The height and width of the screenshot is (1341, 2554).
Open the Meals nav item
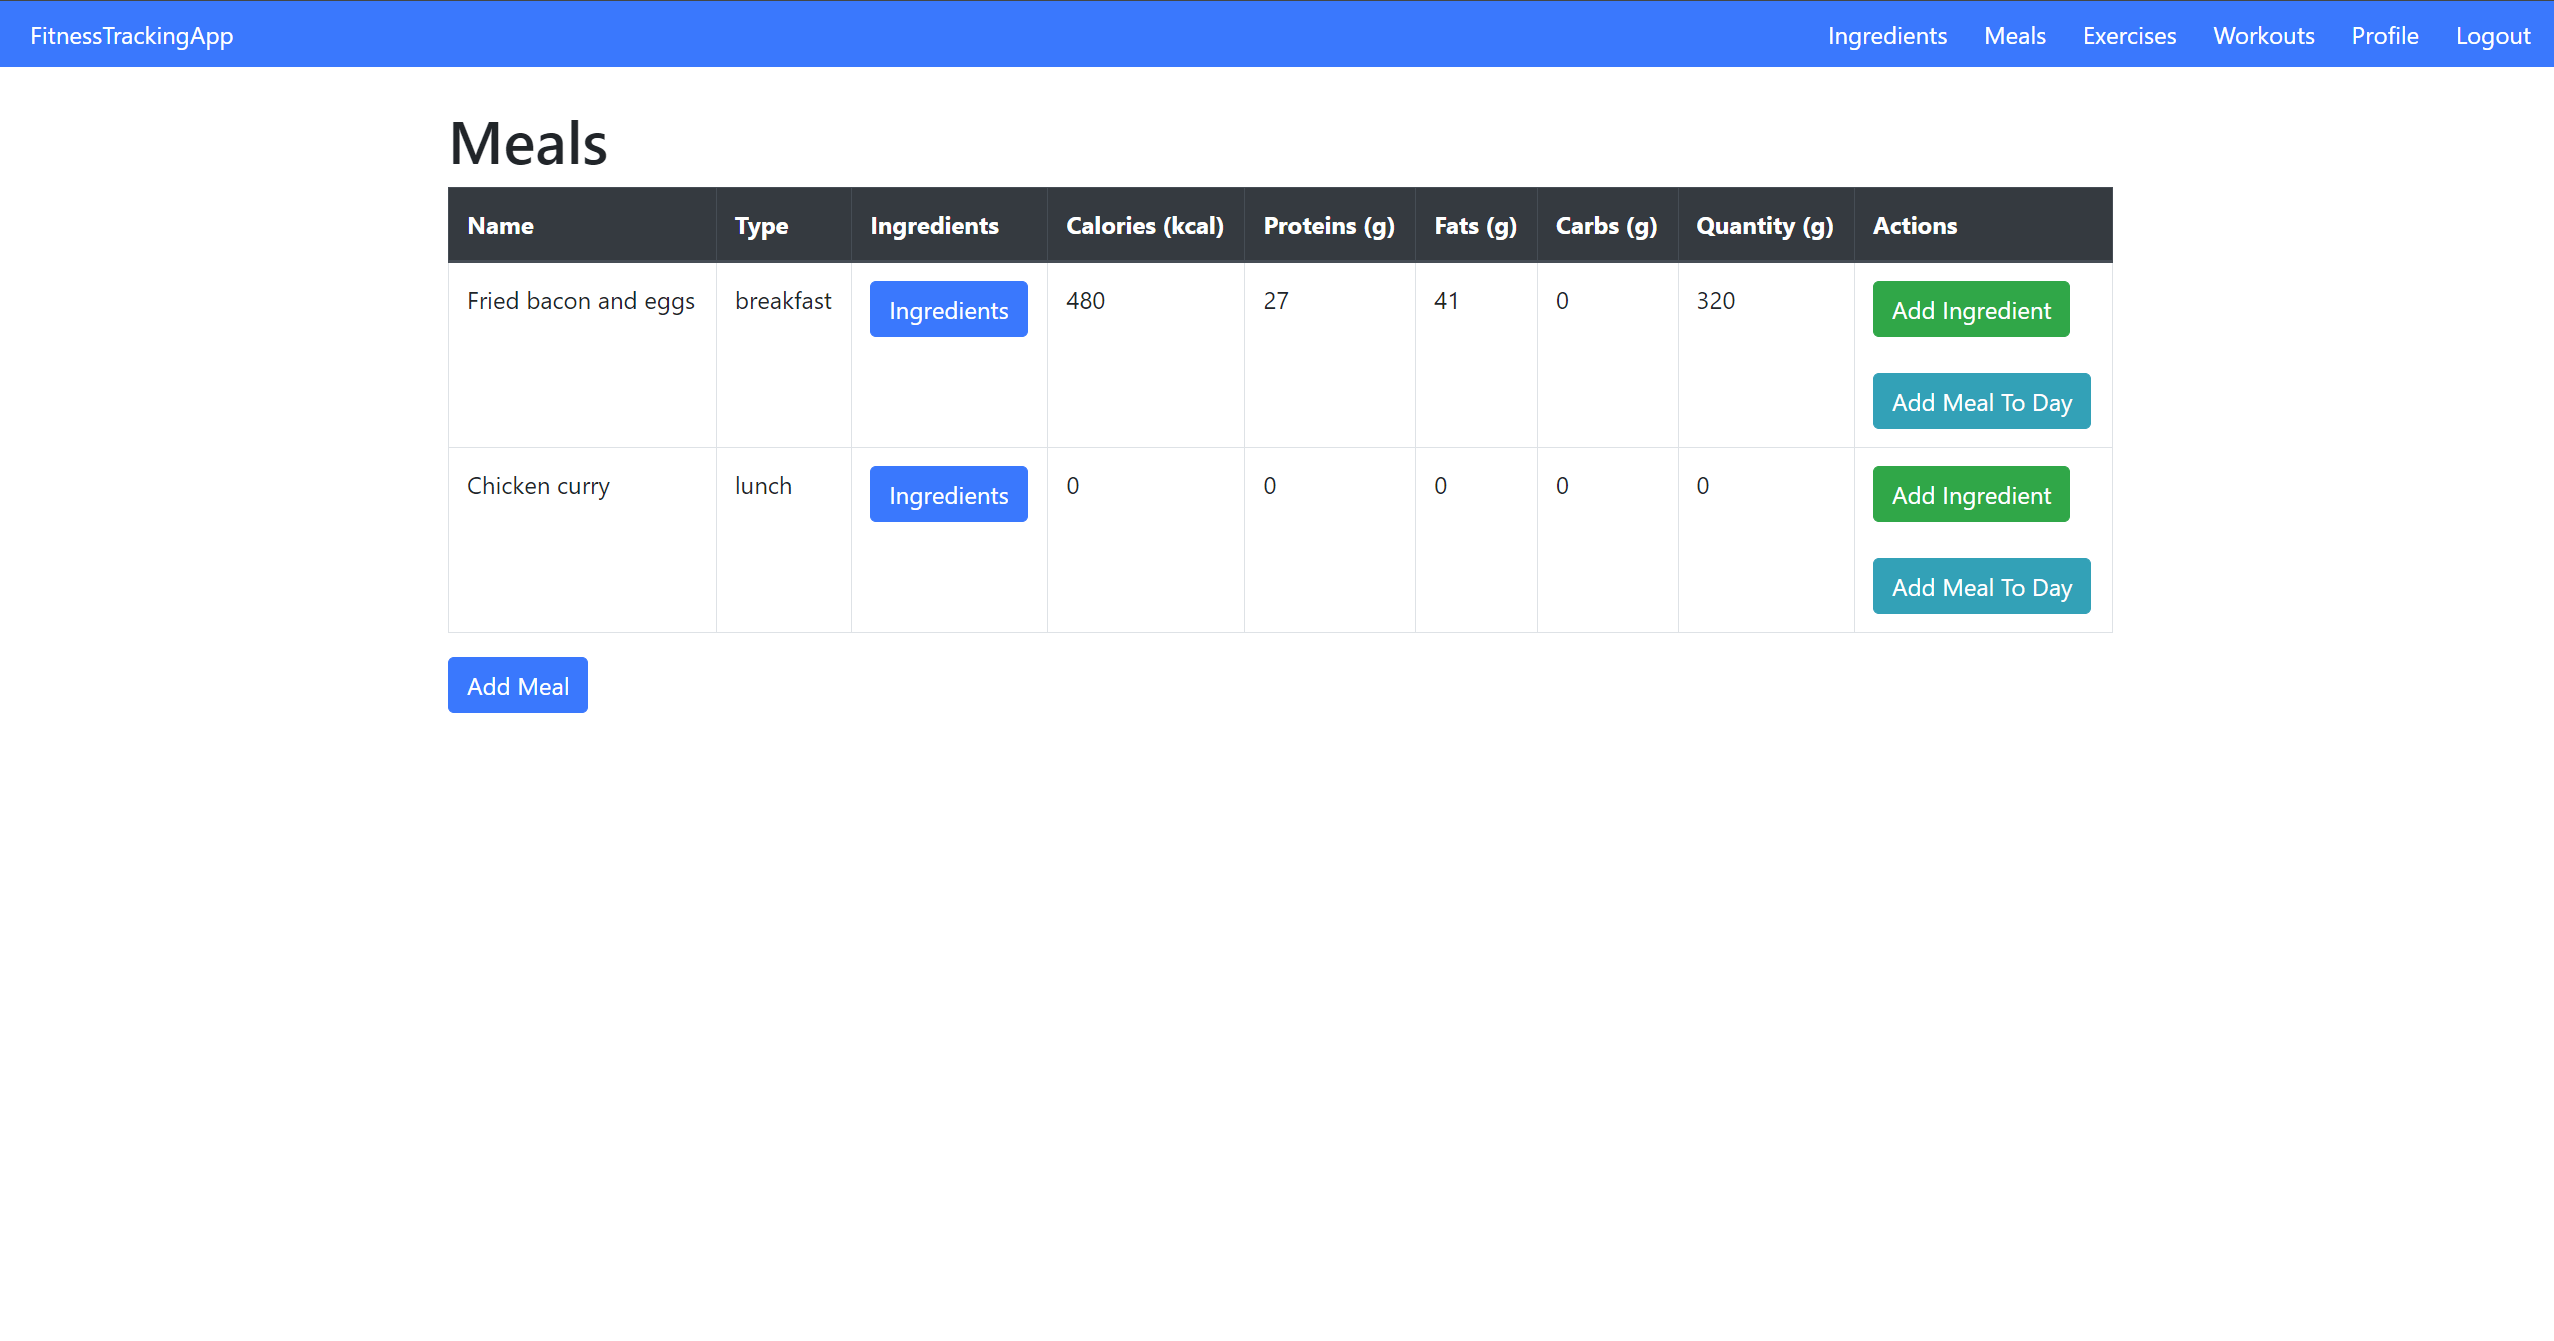(2014, 36)
